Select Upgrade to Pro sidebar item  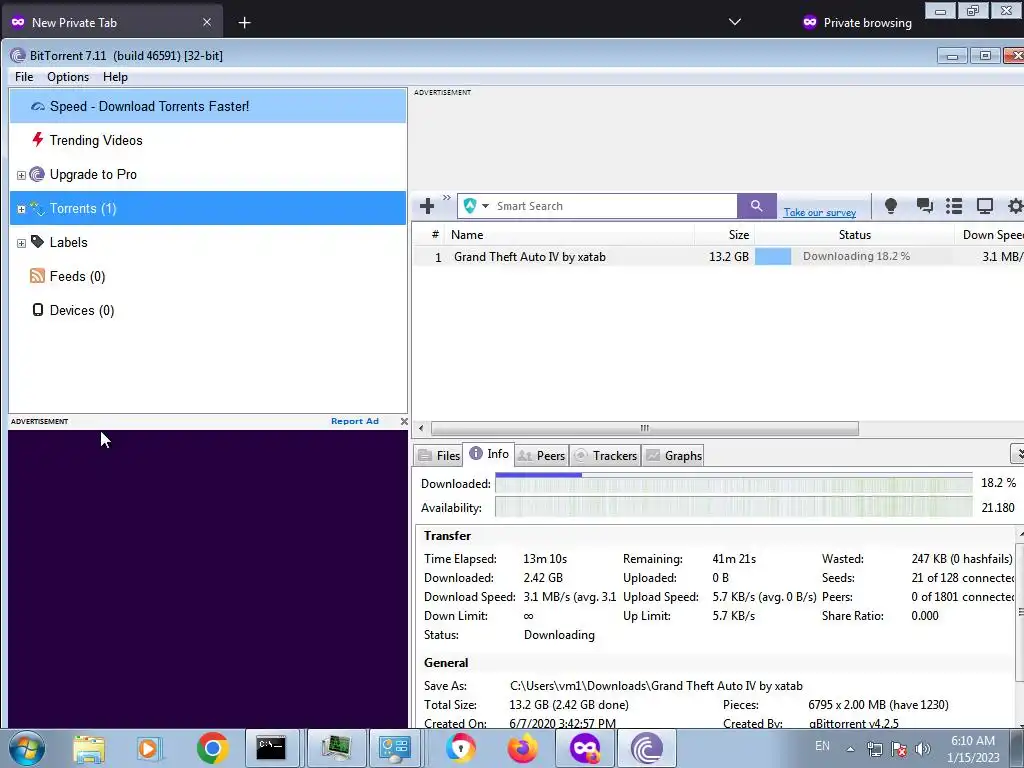tap(93, 174)
